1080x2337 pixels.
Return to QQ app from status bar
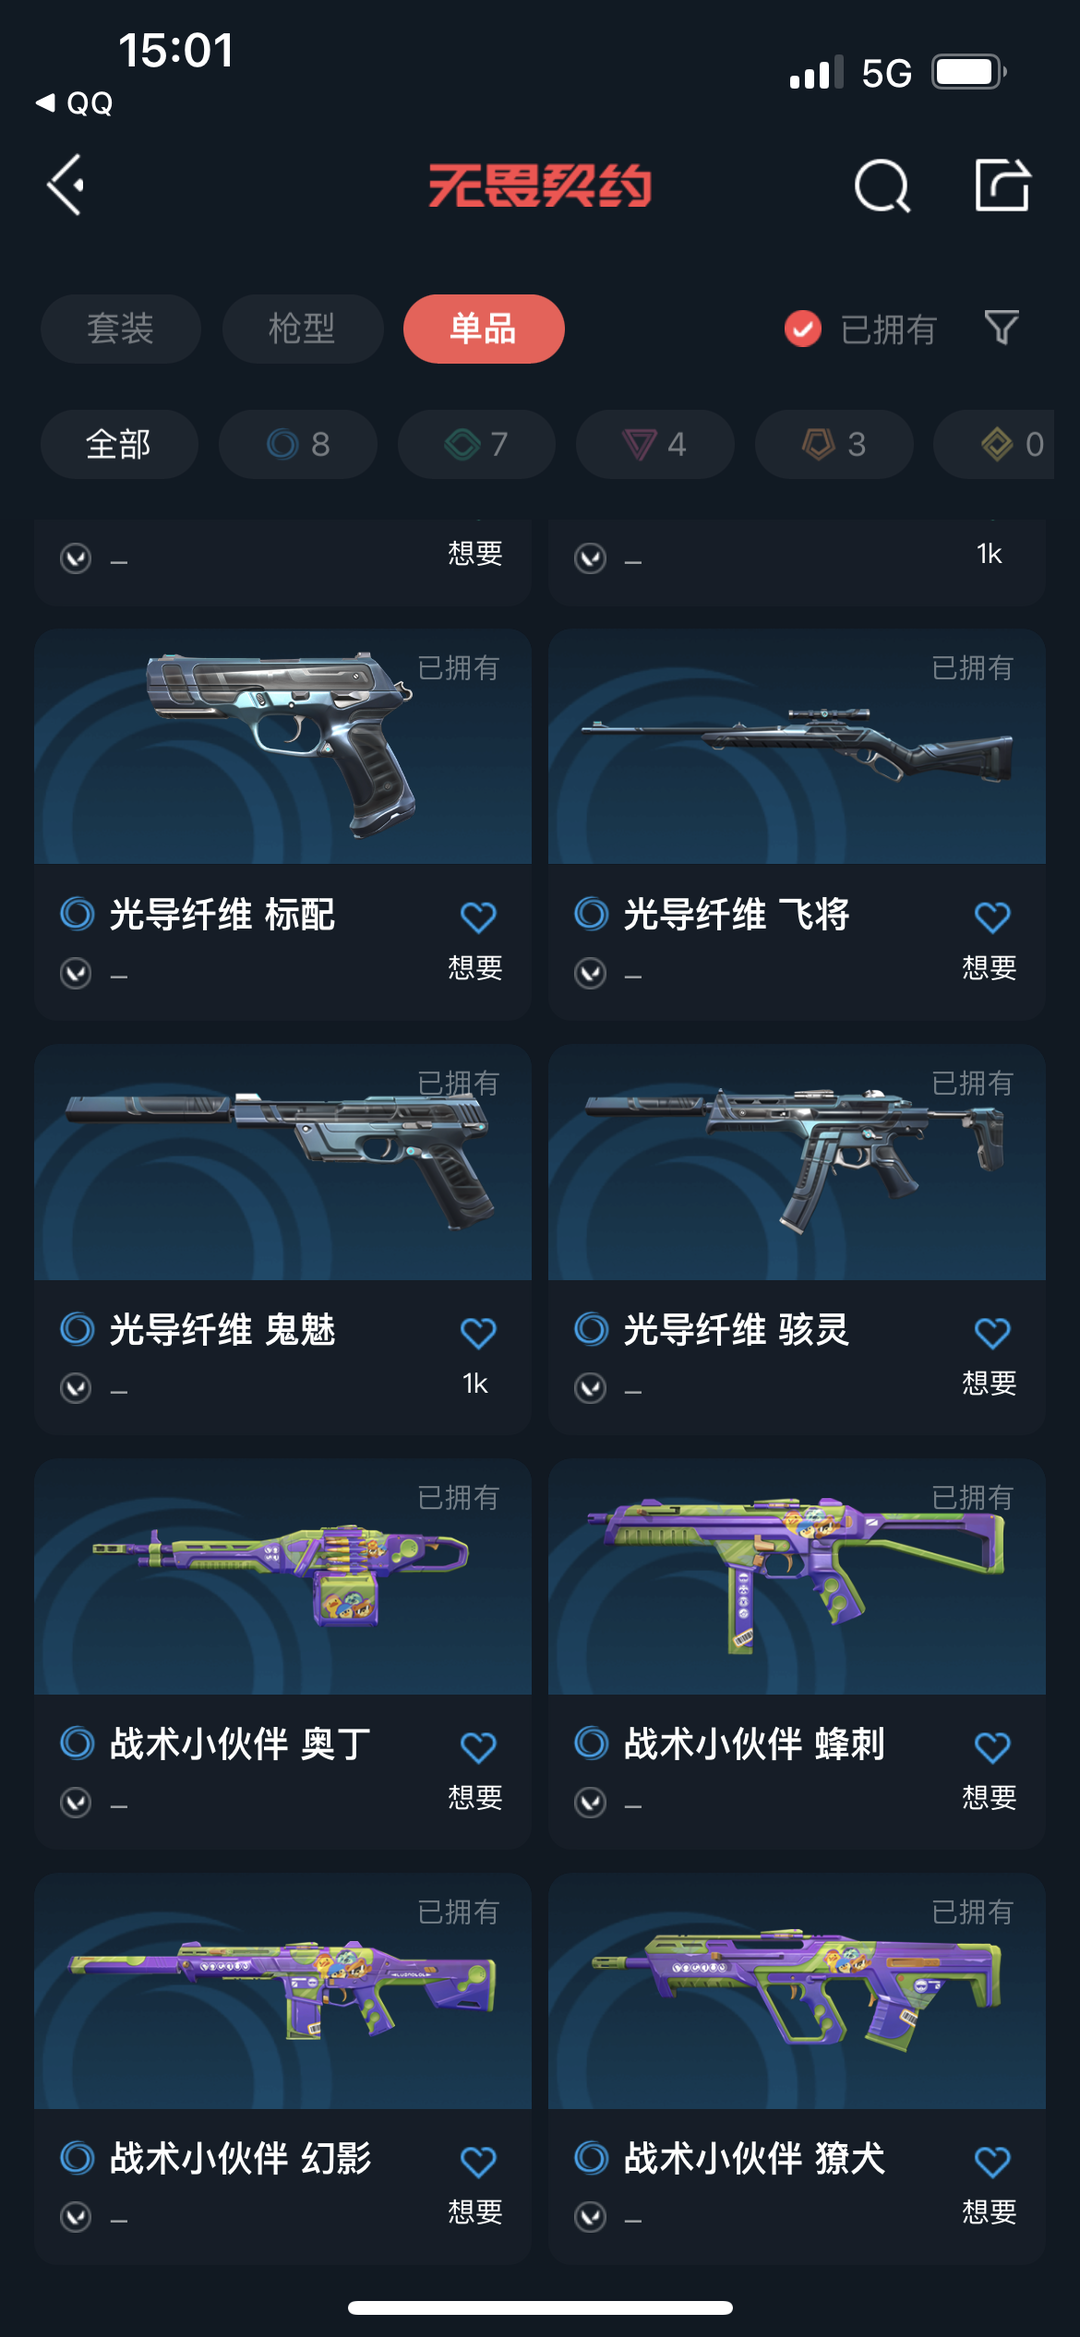[x=74, y=103]
